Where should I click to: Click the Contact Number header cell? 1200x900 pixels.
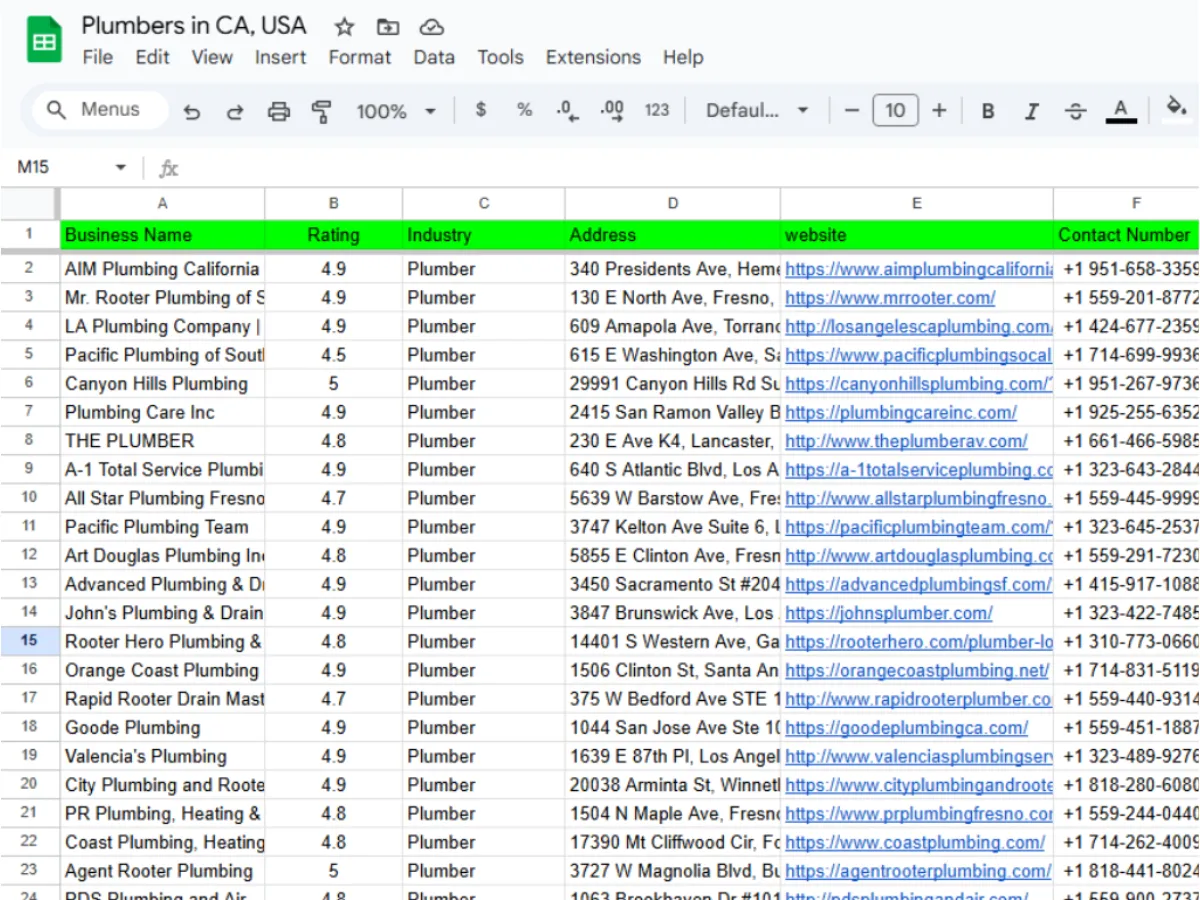coord(1127,235)
